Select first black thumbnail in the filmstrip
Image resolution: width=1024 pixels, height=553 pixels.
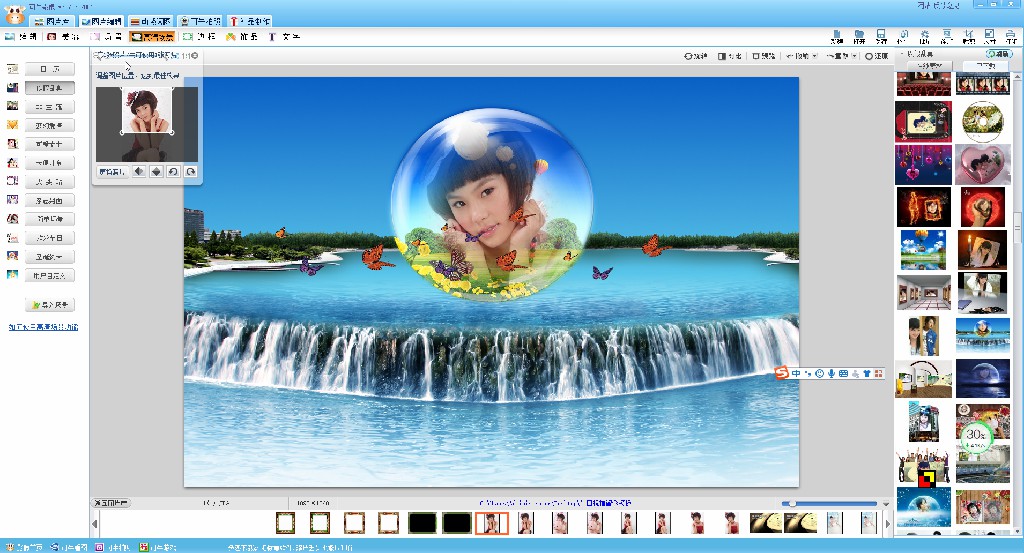[423, 523]
